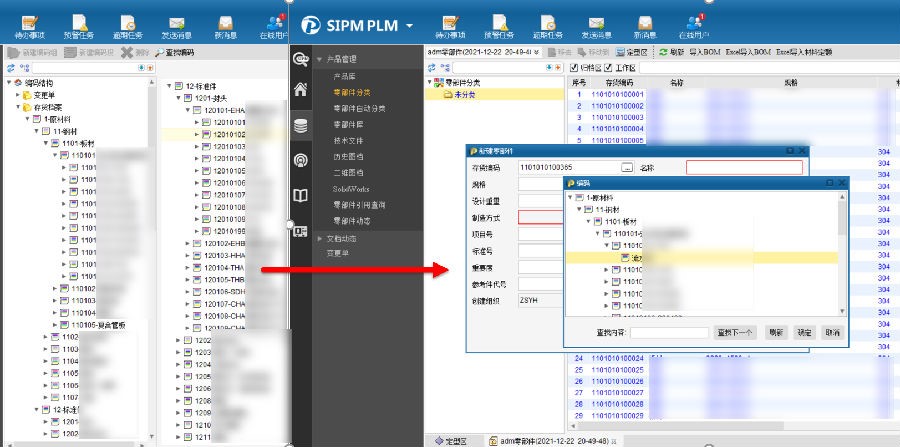The width and height of the screenshot is (900, 447).
Task: Open 零部件库 in the side menu
Action: coord(345,123)
